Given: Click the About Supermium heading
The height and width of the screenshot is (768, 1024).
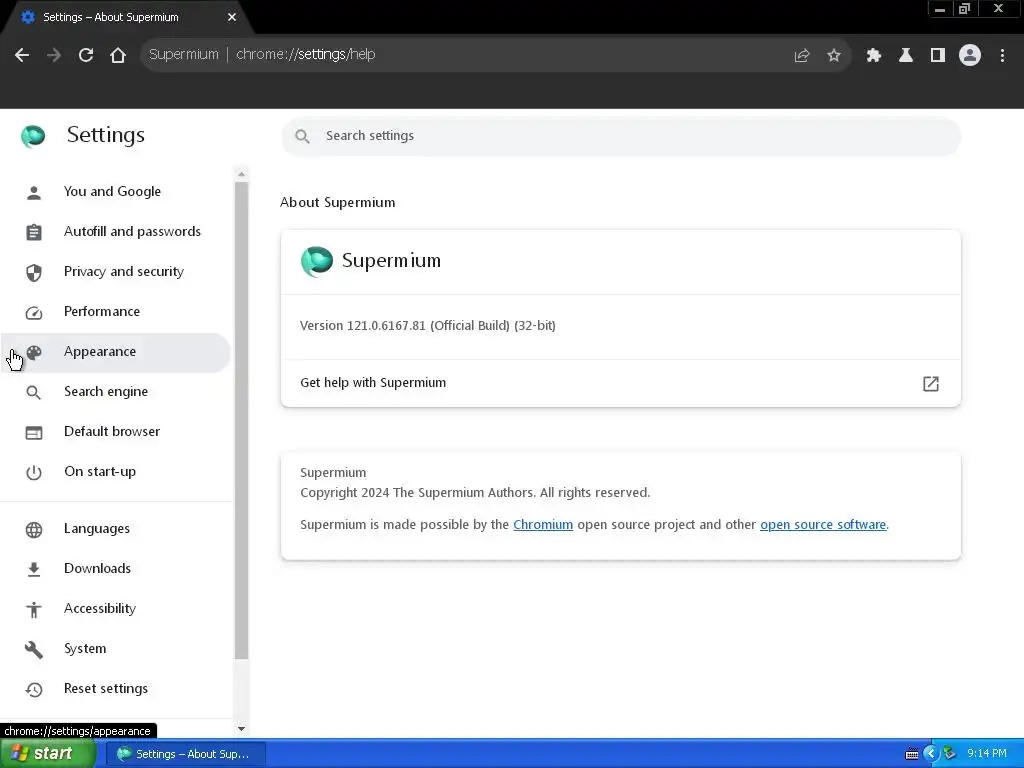Looking at the screenshot, I should (x=338, y=202).
